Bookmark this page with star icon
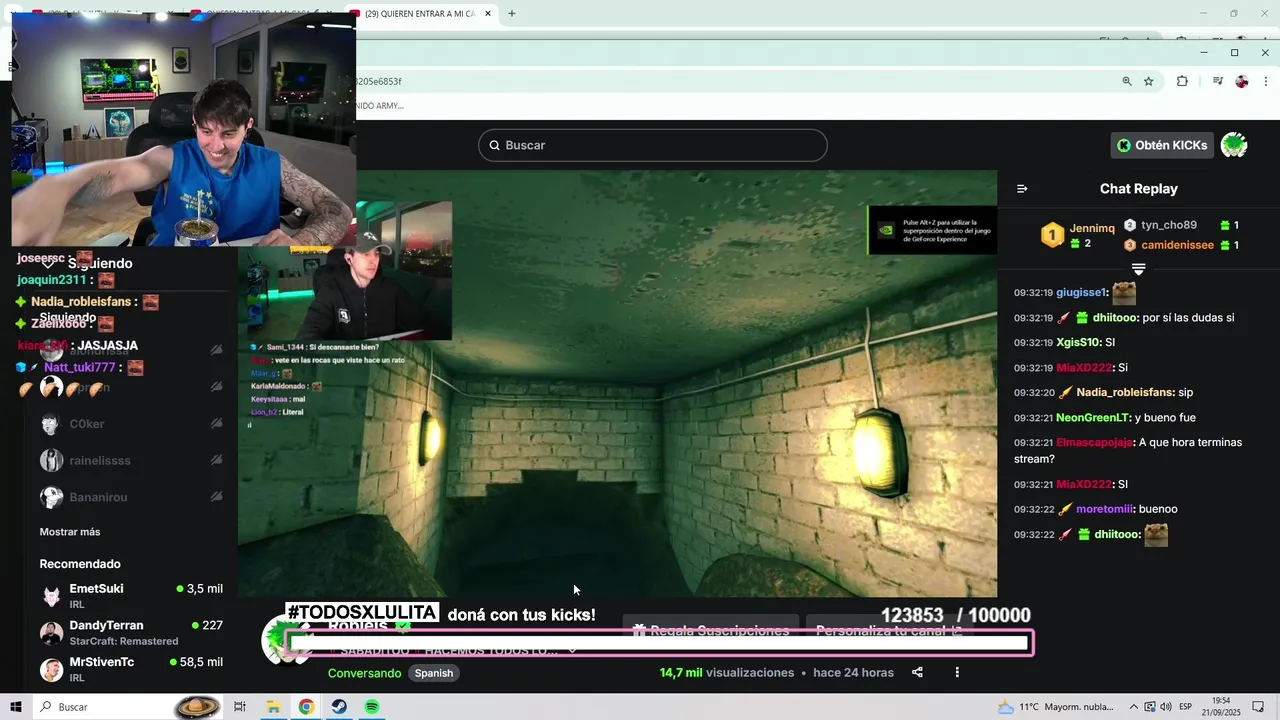The height and width of the screenshot is (720, 1280). click(x=1149, y=81)
